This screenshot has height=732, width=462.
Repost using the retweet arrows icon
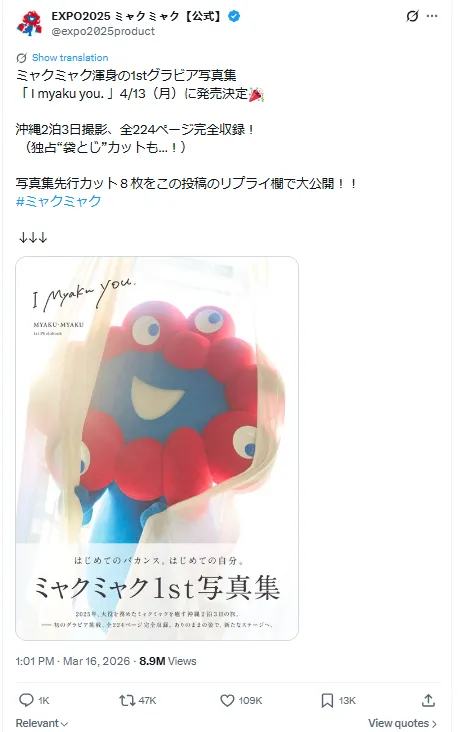click(x=126, y=700)
